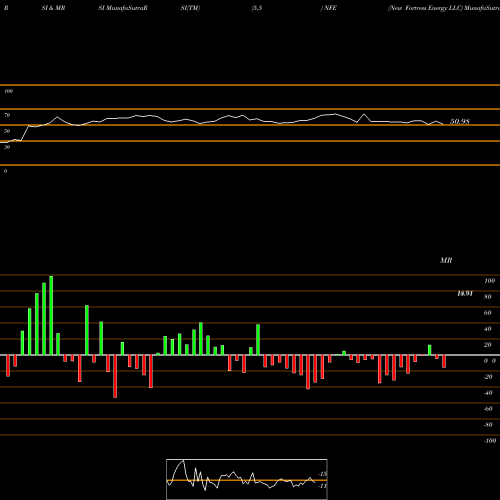Screen dimensions: 500x500
Task: Click the MR axis label -100
Action: point(490,441)
